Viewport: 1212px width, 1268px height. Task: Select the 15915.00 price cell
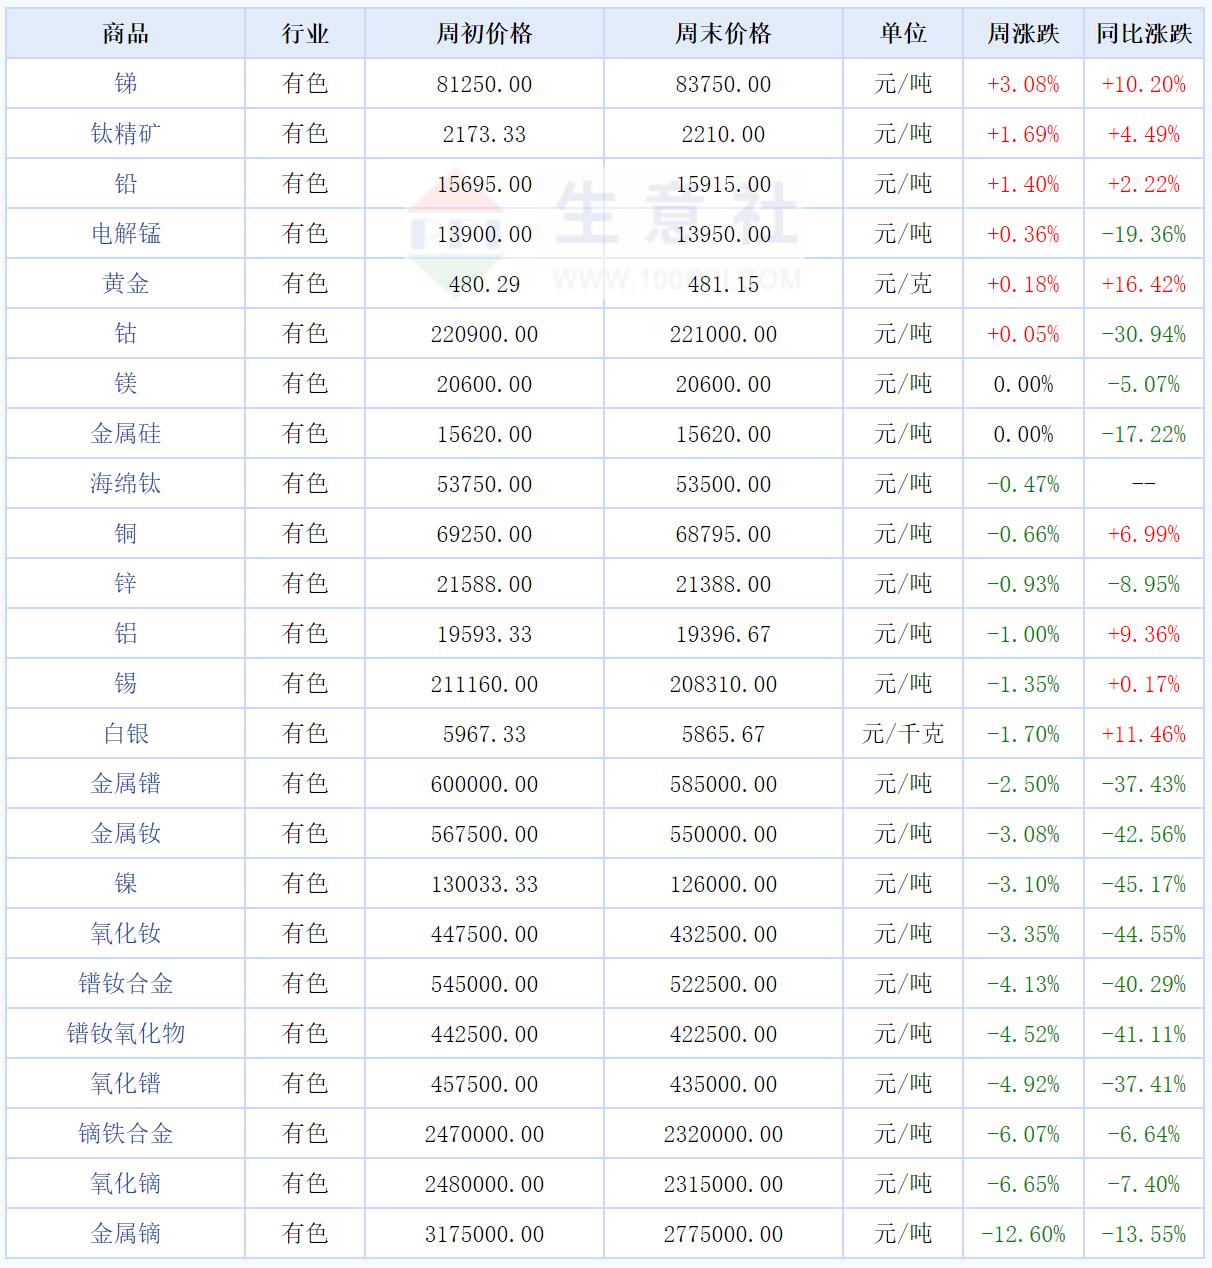click(723, 184)
